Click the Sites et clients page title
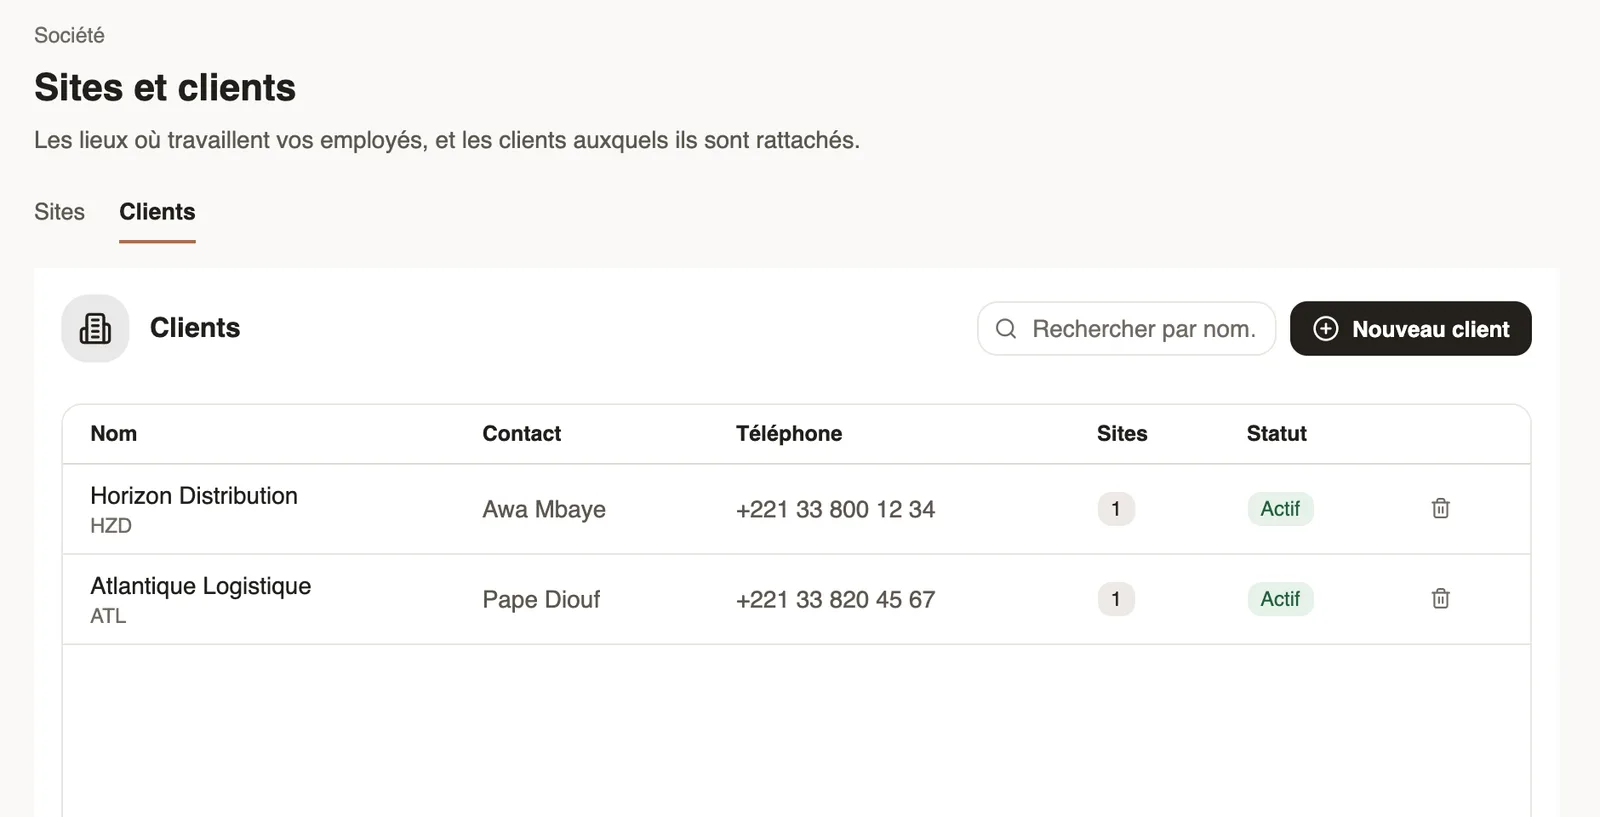The image size is (1600, 817). [x=165, y=87]
